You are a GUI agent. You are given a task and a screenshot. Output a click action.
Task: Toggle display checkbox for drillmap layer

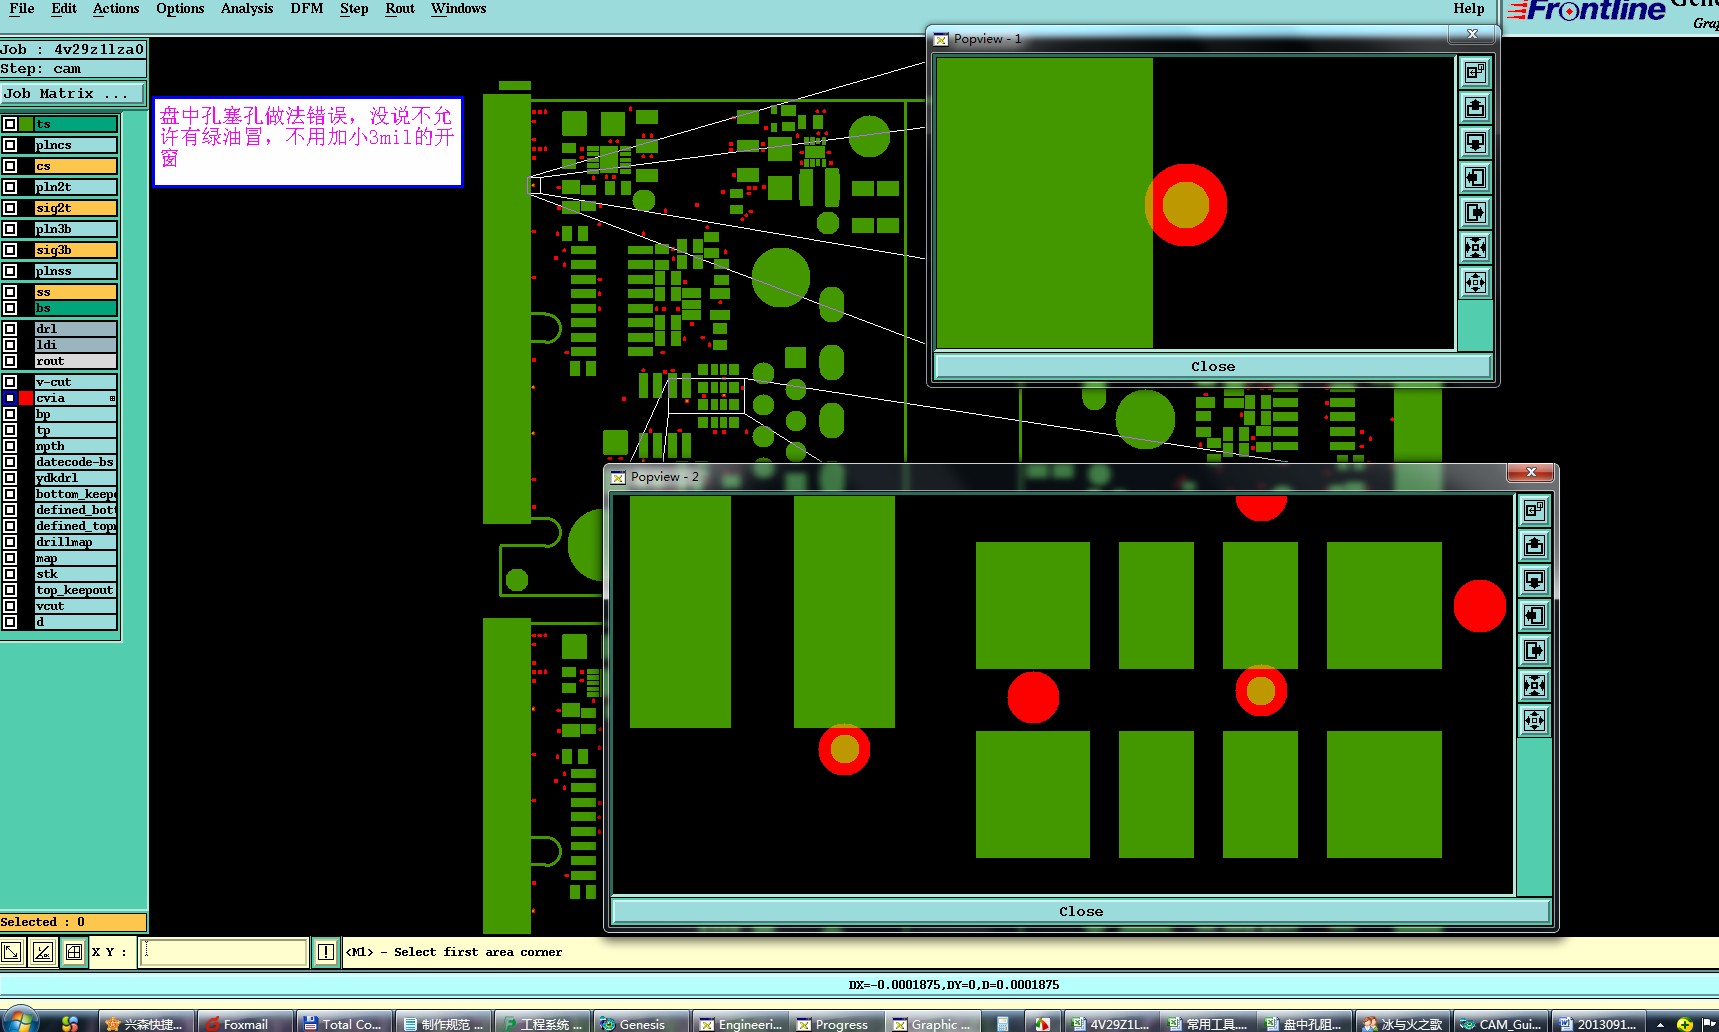pos(10,542)
